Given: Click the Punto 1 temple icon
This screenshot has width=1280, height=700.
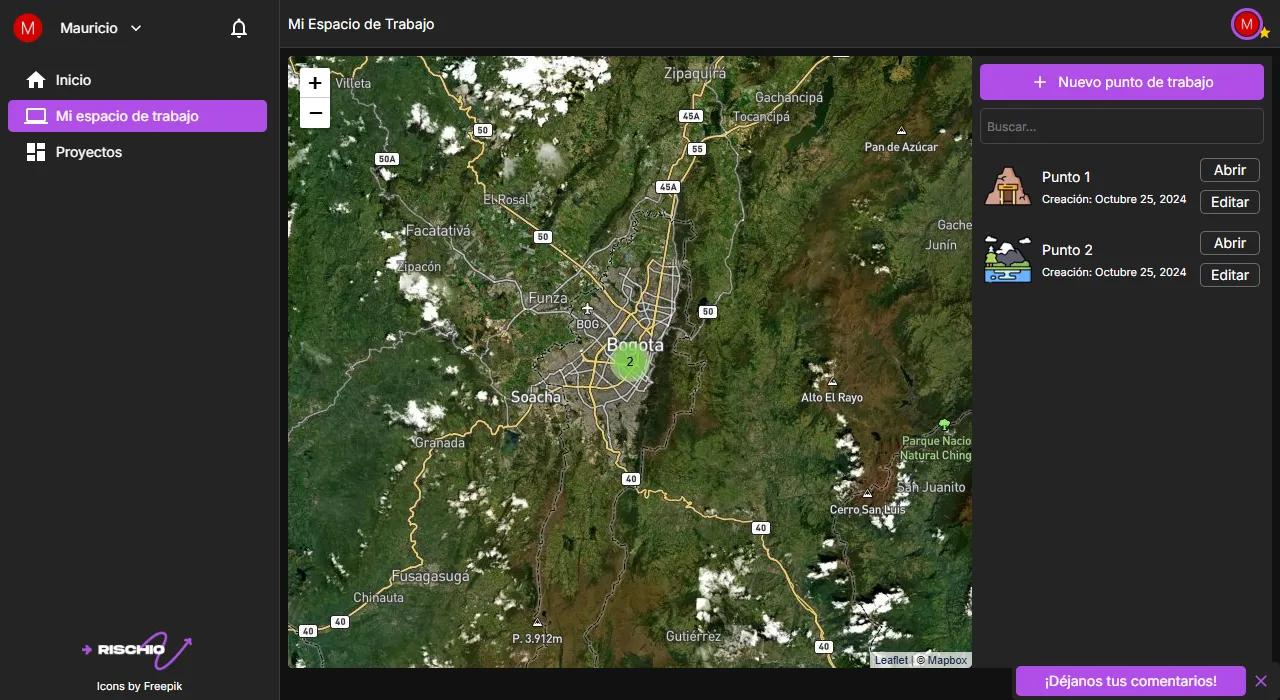Looking at the screenshot, I should (1007, 186).
